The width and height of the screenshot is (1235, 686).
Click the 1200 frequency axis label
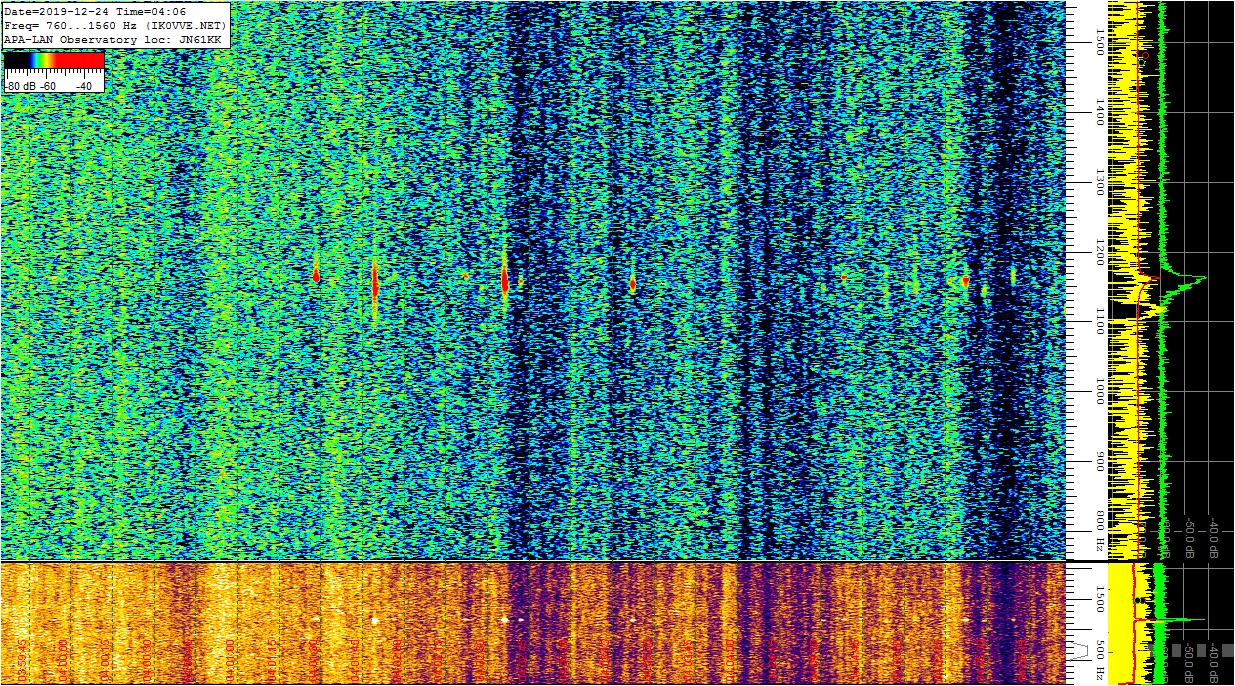click(1100, 252)
